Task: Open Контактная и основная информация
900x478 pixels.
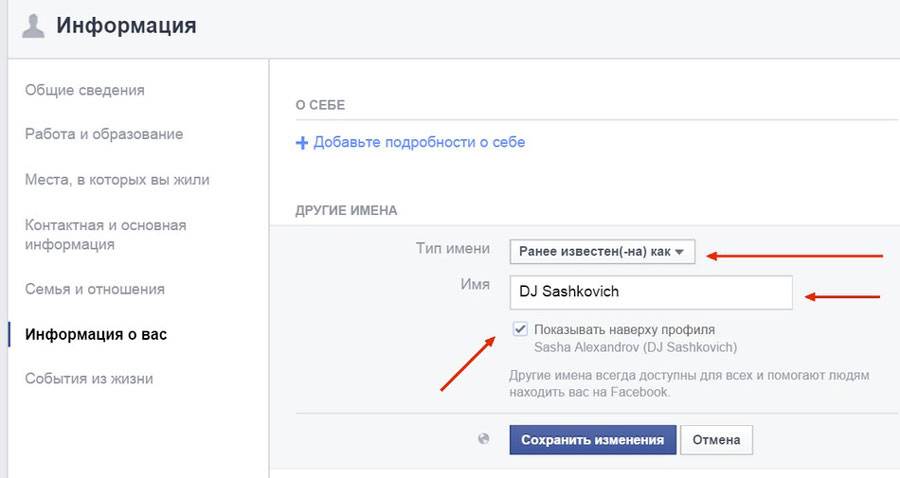Action: (x=105, y=235)
